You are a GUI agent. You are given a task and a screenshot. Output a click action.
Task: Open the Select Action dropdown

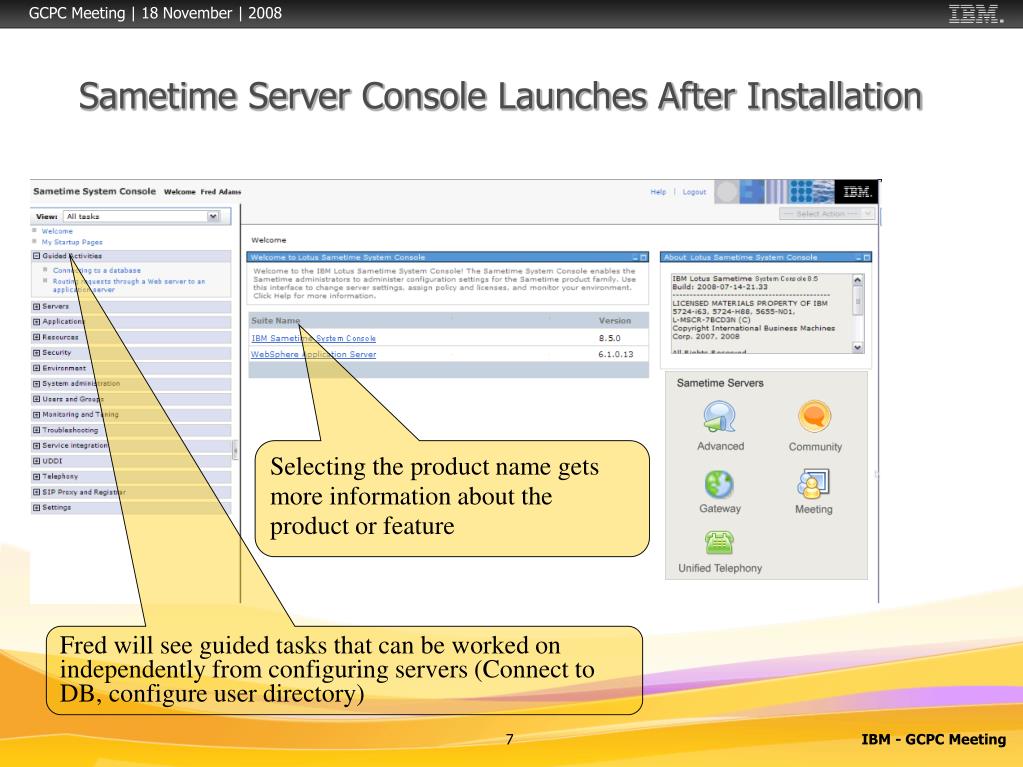[x=826, y=214]
